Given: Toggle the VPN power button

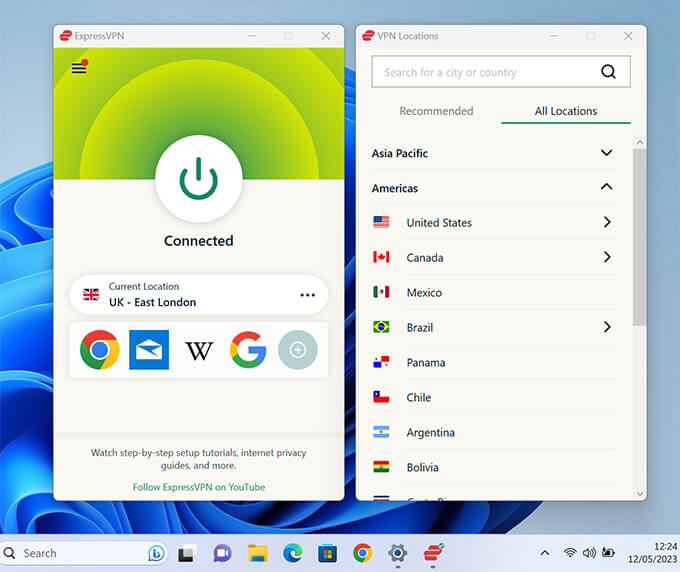Looking at the screenshot, I should [199, 178].
